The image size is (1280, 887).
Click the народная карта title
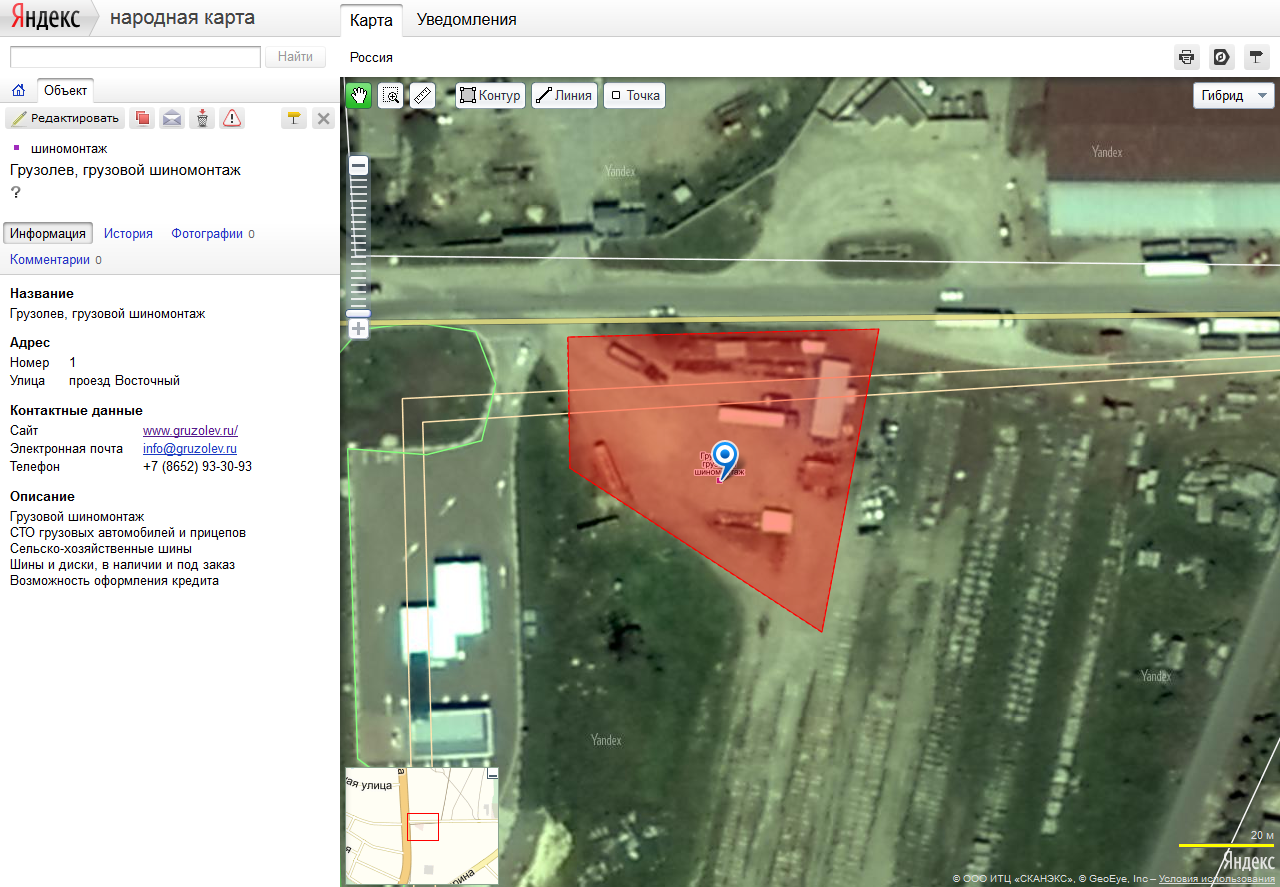coord(182,18)
